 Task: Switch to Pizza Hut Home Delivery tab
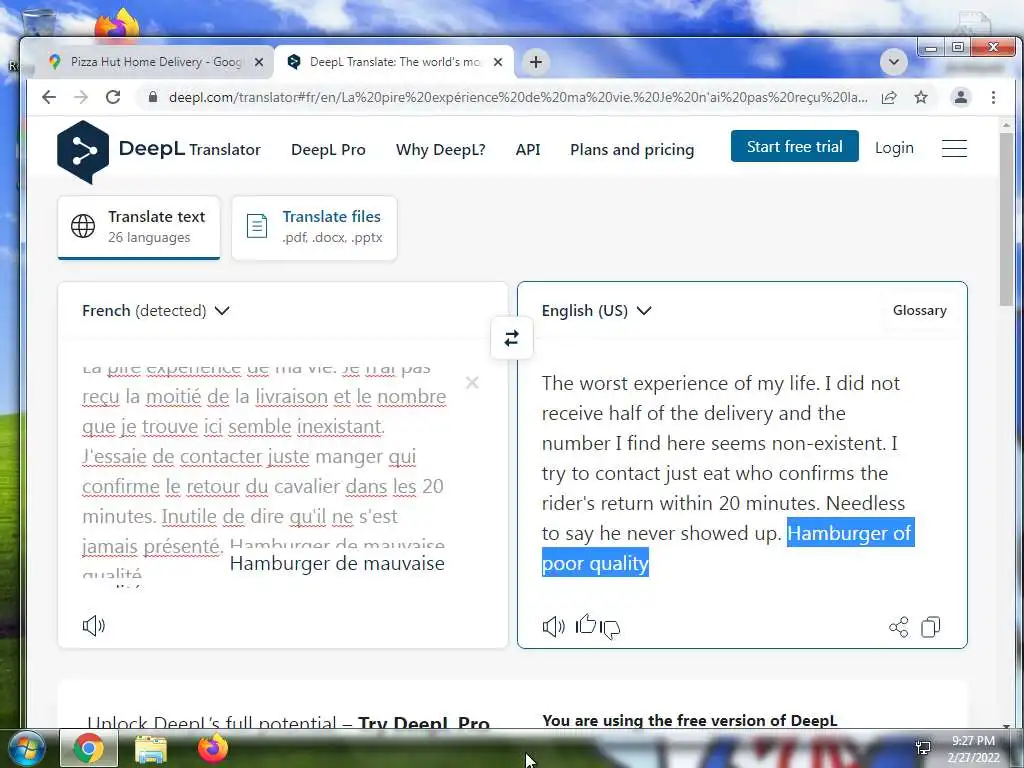155,62
